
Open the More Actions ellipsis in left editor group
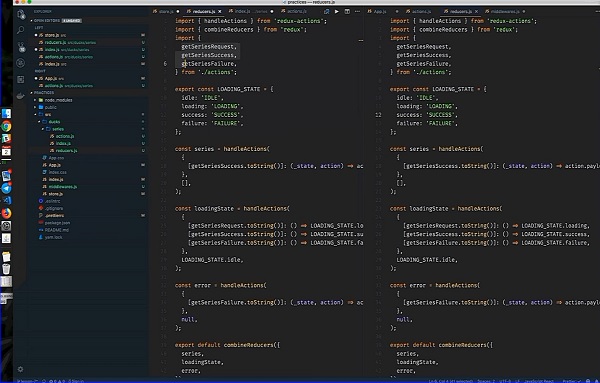point(357,11)
